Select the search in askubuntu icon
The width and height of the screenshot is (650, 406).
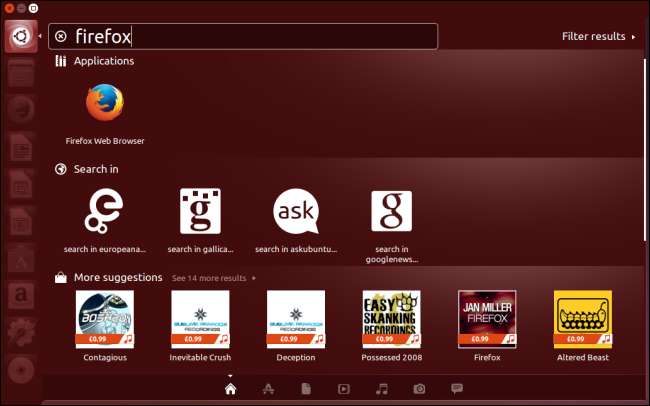296,211
